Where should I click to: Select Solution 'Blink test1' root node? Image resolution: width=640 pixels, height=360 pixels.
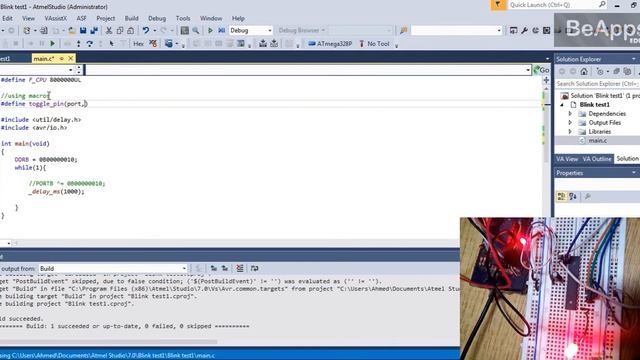click(x=604, y=96)
